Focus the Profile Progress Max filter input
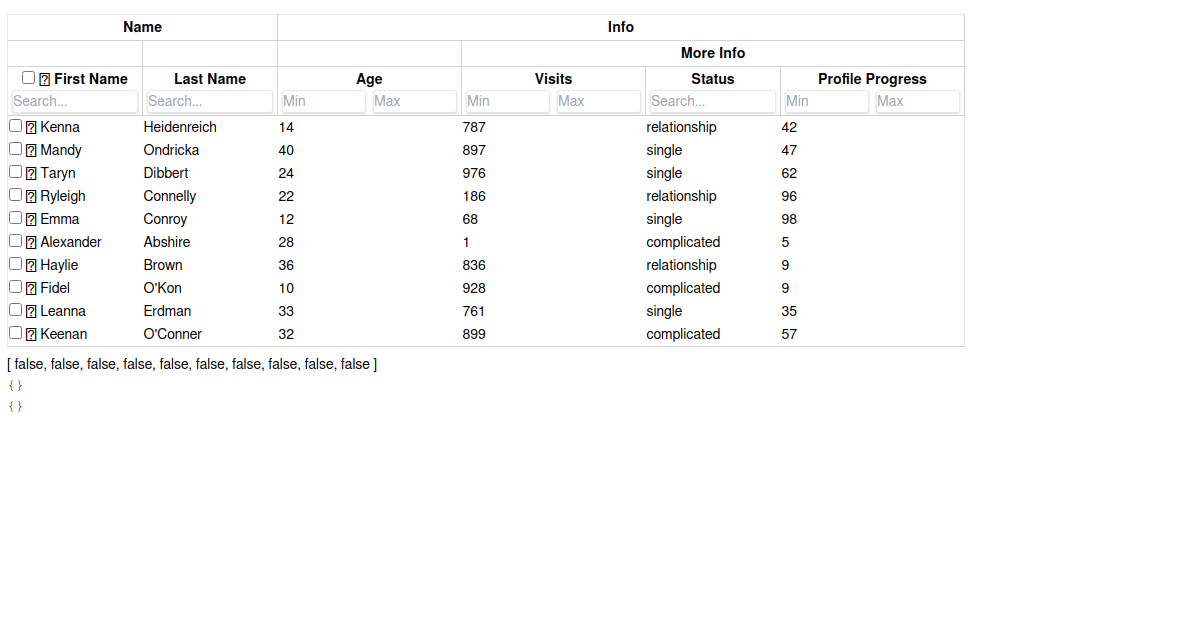 click(x=917, y=101)
